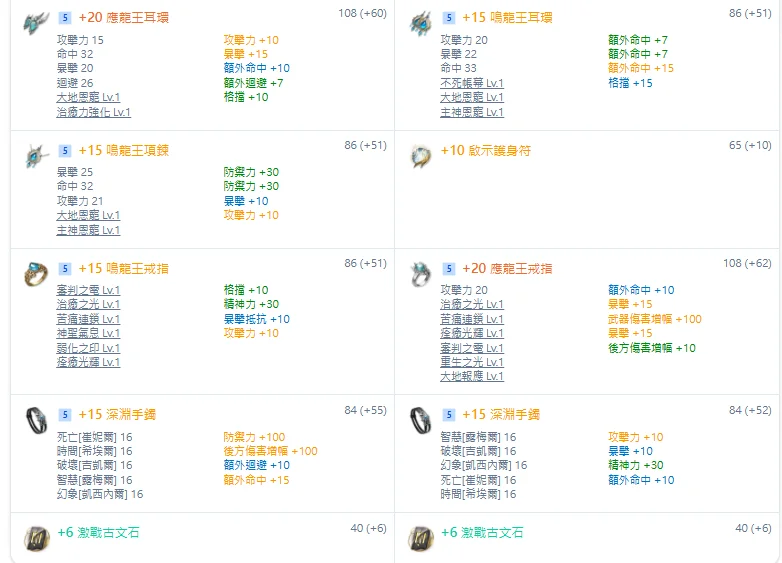
Task: Click the 激戰古文石 stone icon
Action: 36,538
